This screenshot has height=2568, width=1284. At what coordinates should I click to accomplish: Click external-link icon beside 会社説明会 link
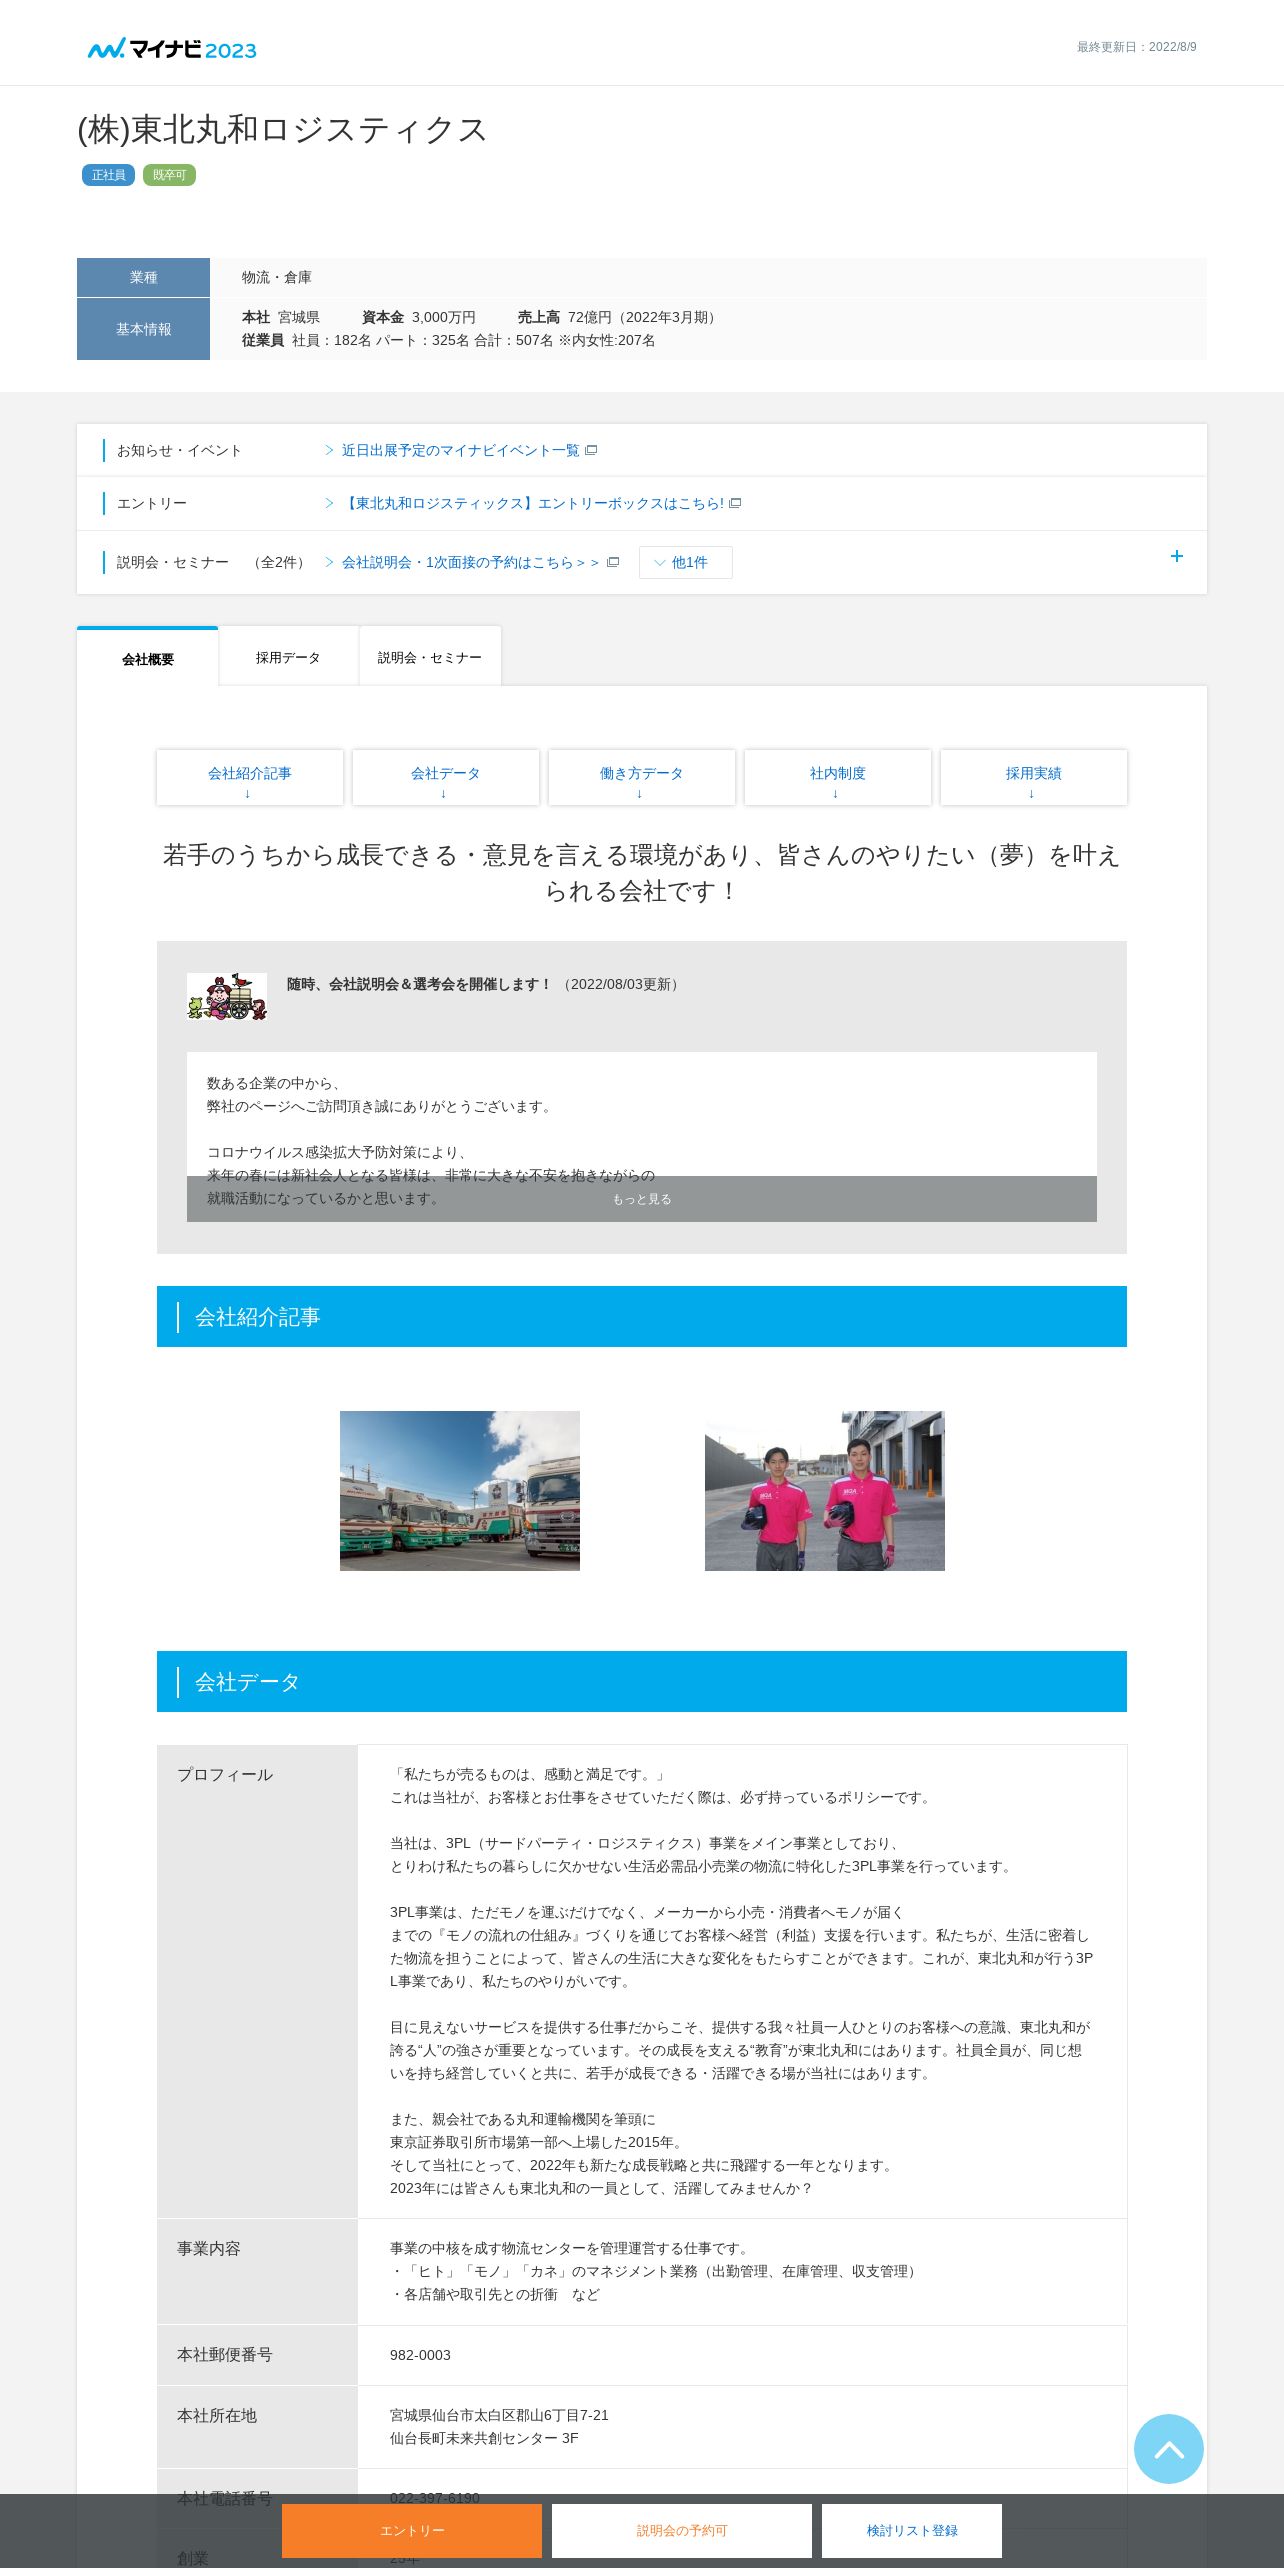coord(613,562)
